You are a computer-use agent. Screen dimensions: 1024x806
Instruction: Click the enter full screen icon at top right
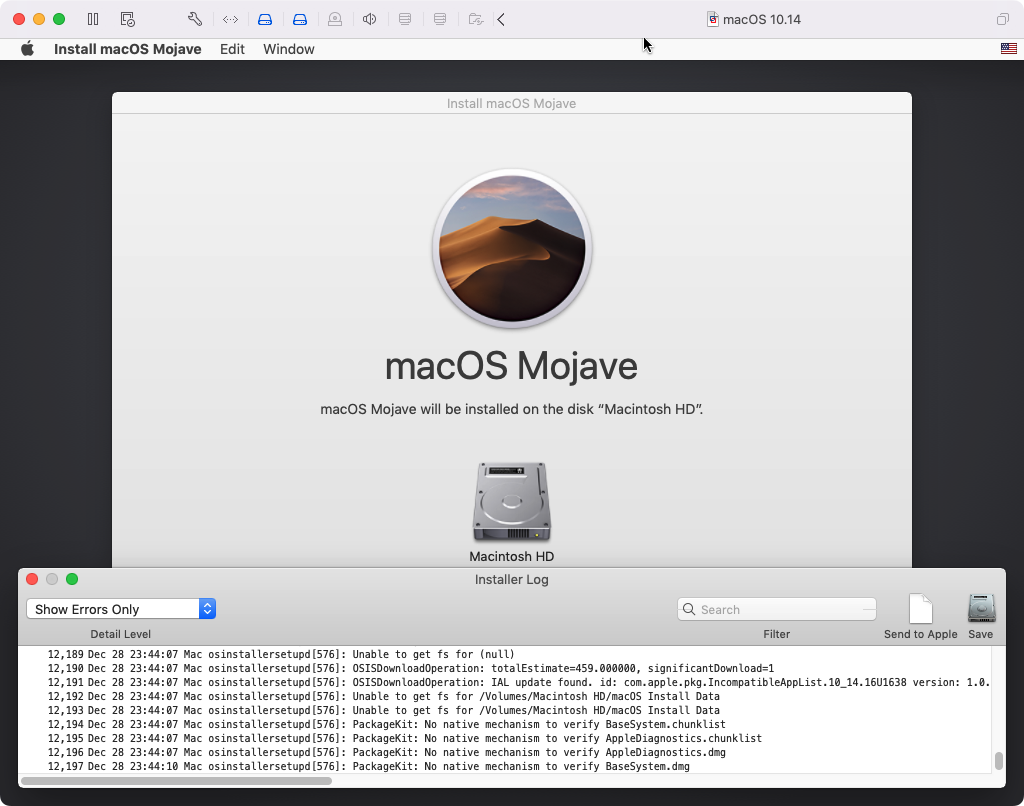pos(1002,20)
